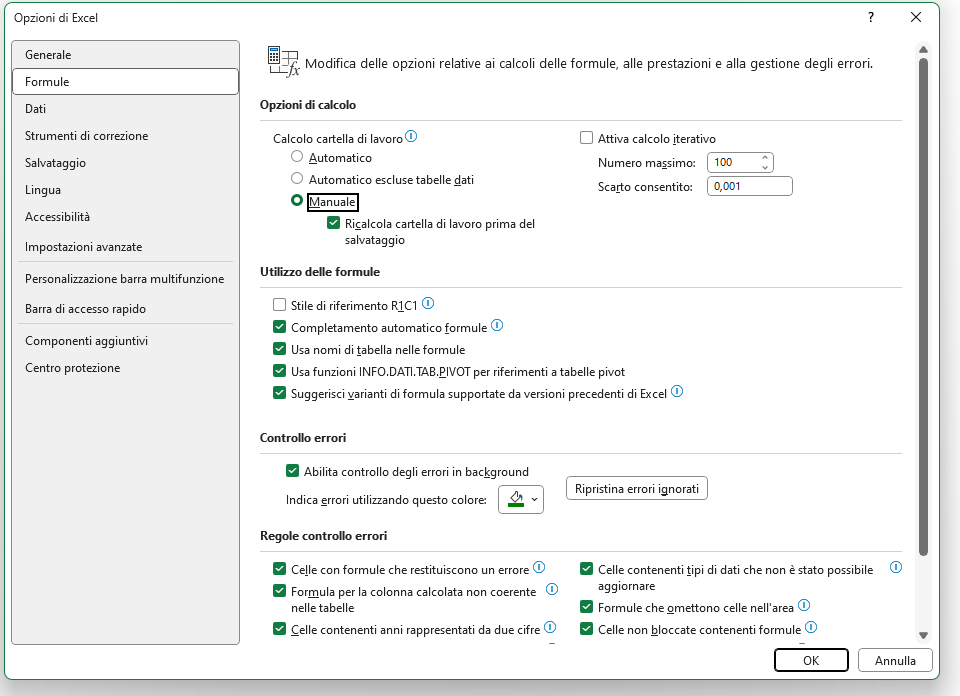The image size is (960, 696).
Task: Open the Lingua options category
Action: 126,189
